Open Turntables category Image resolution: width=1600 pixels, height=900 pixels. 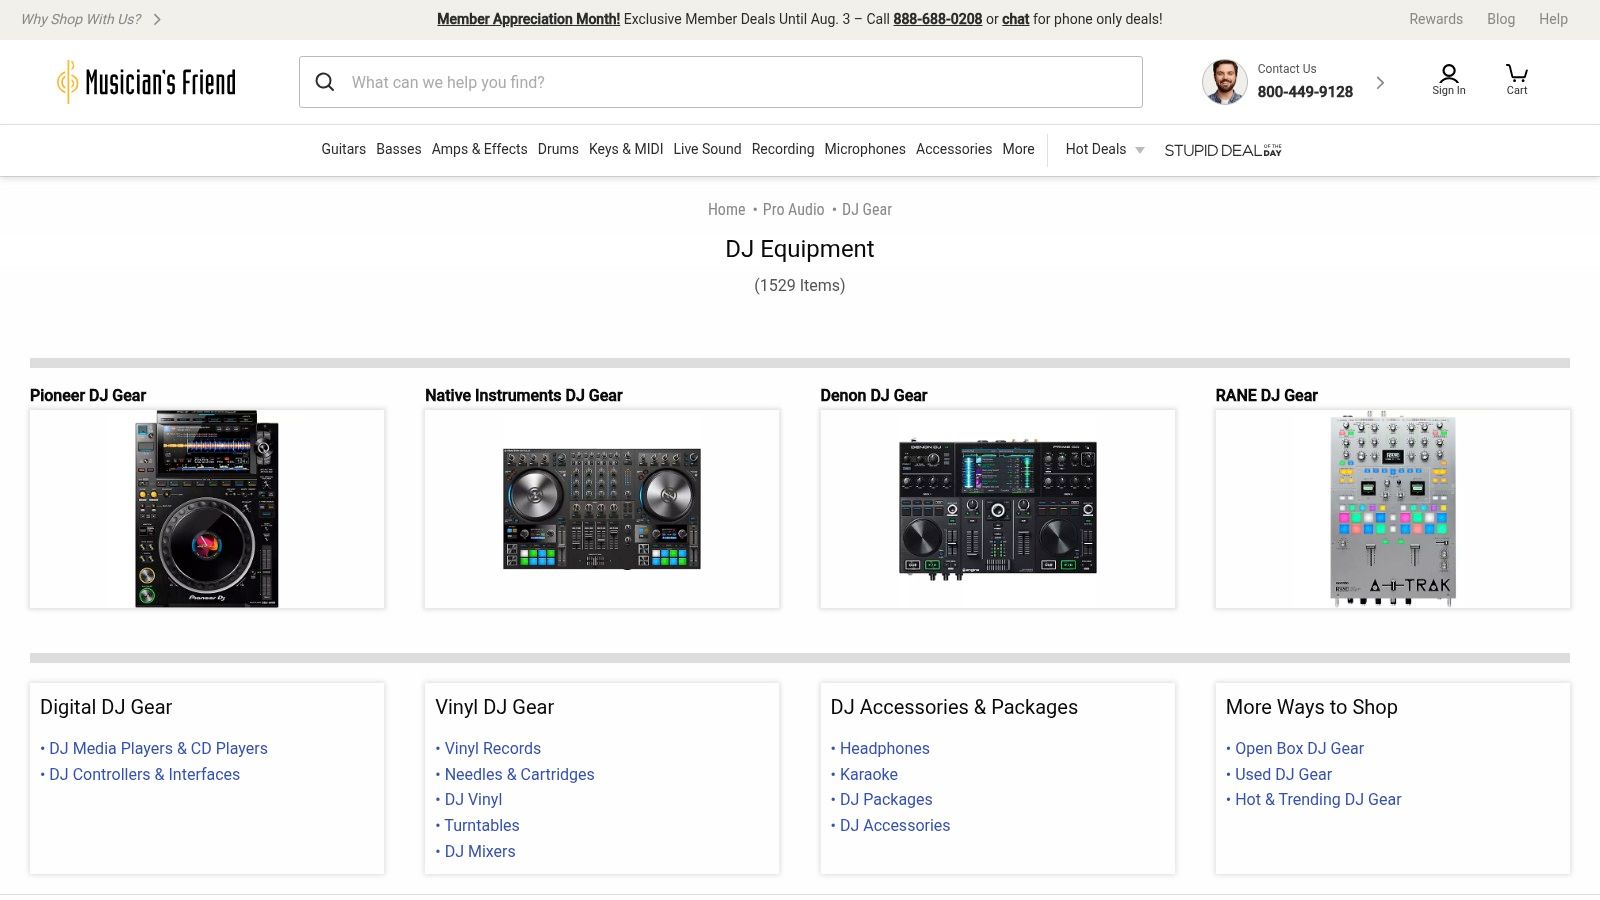481,825
